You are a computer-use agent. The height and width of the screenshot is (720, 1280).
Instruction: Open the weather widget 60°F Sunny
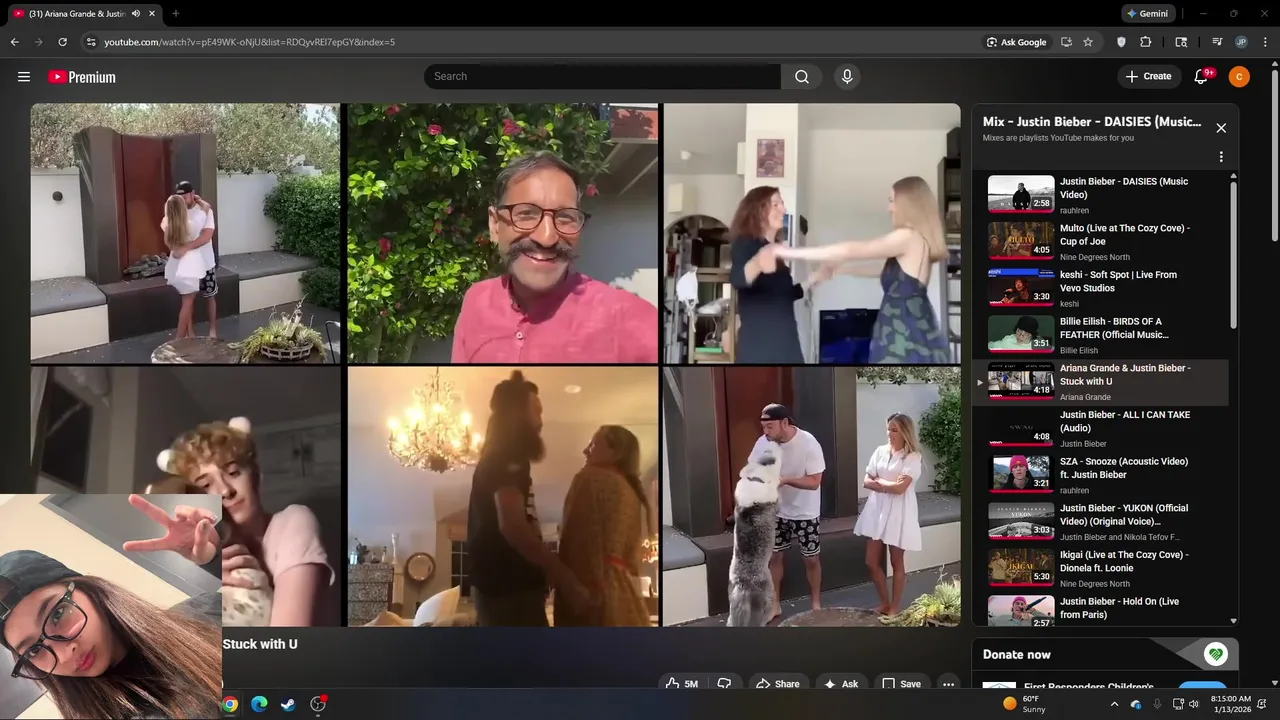[x=1023, y=704]
